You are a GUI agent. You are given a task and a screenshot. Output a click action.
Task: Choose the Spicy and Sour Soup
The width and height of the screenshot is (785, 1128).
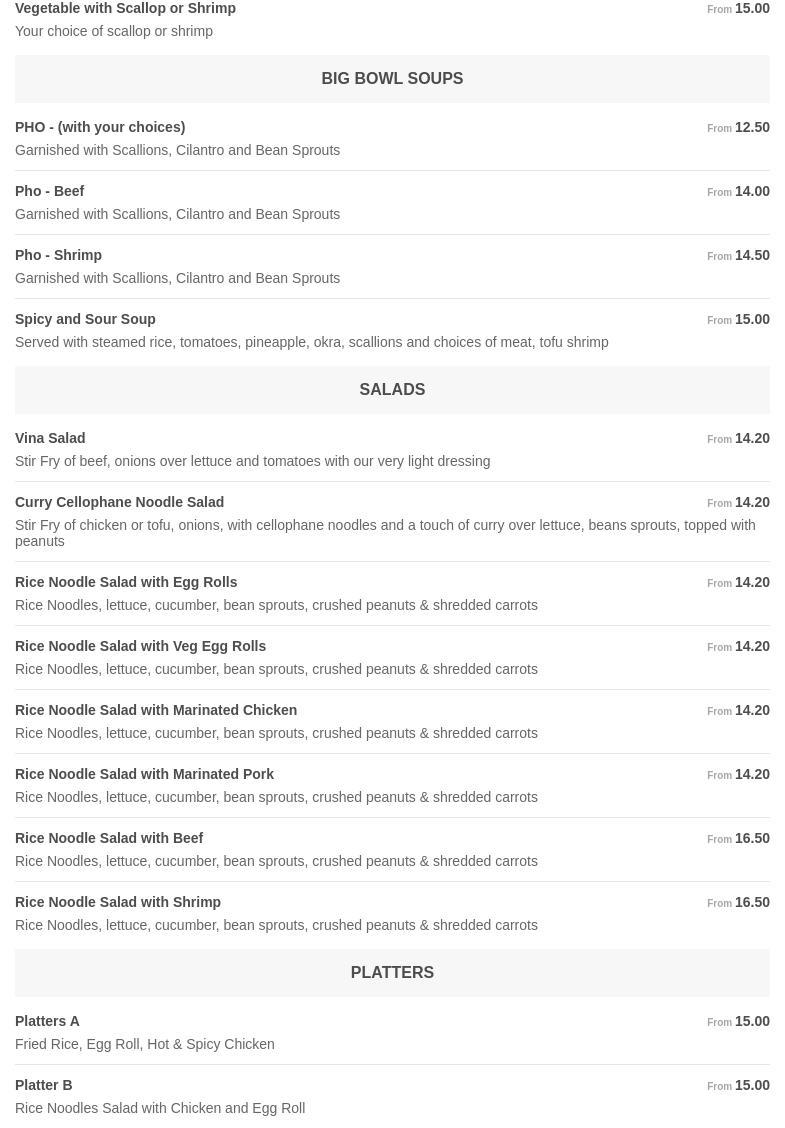coord(86,319)
